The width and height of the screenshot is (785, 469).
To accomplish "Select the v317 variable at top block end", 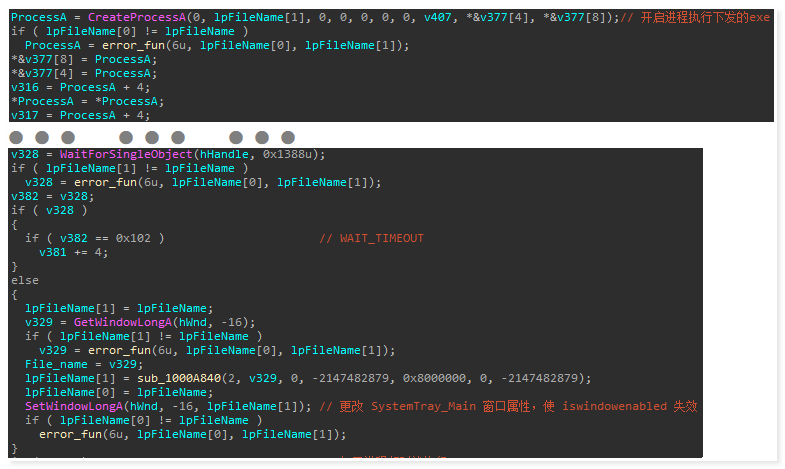I will [25, 116].
